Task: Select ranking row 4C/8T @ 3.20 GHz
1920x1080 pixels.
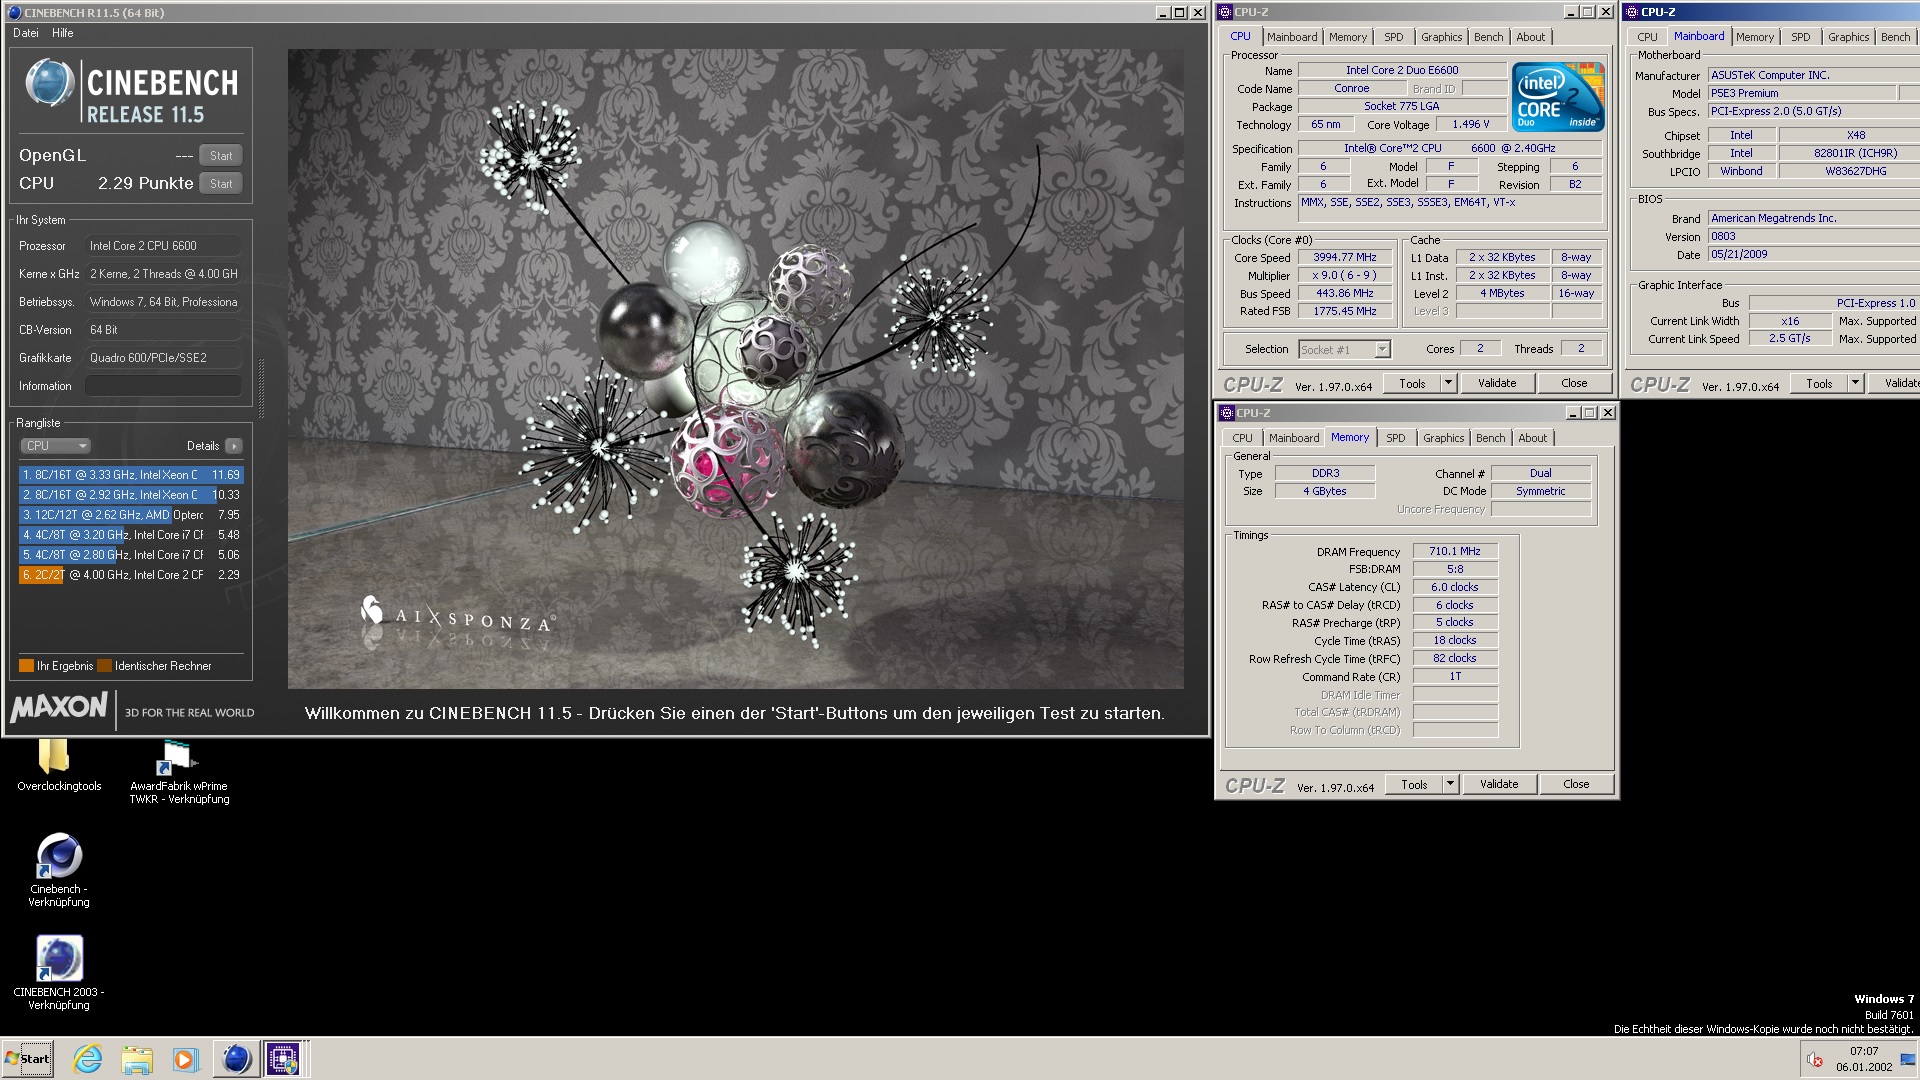Action: (131, 535)
